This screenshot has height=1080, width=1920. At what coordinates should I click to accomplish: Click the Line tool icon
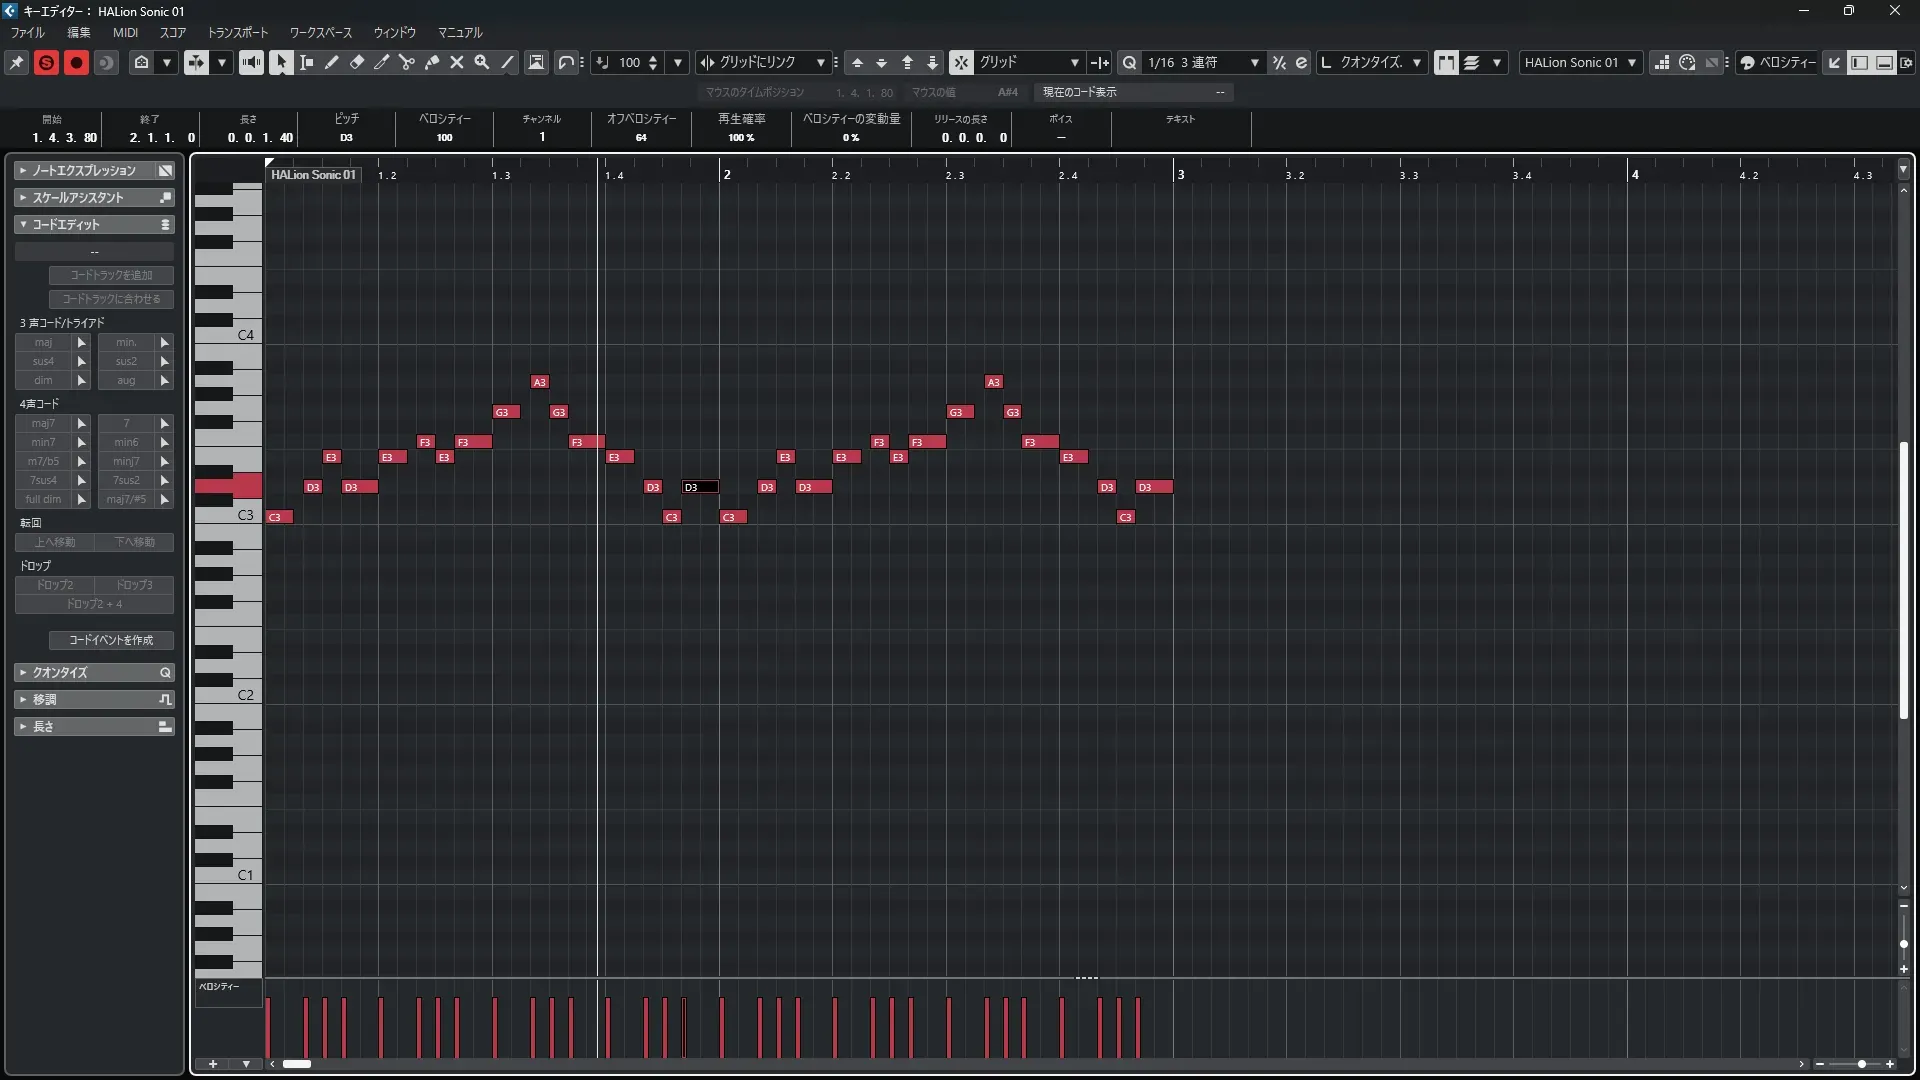tap(507, 62)
